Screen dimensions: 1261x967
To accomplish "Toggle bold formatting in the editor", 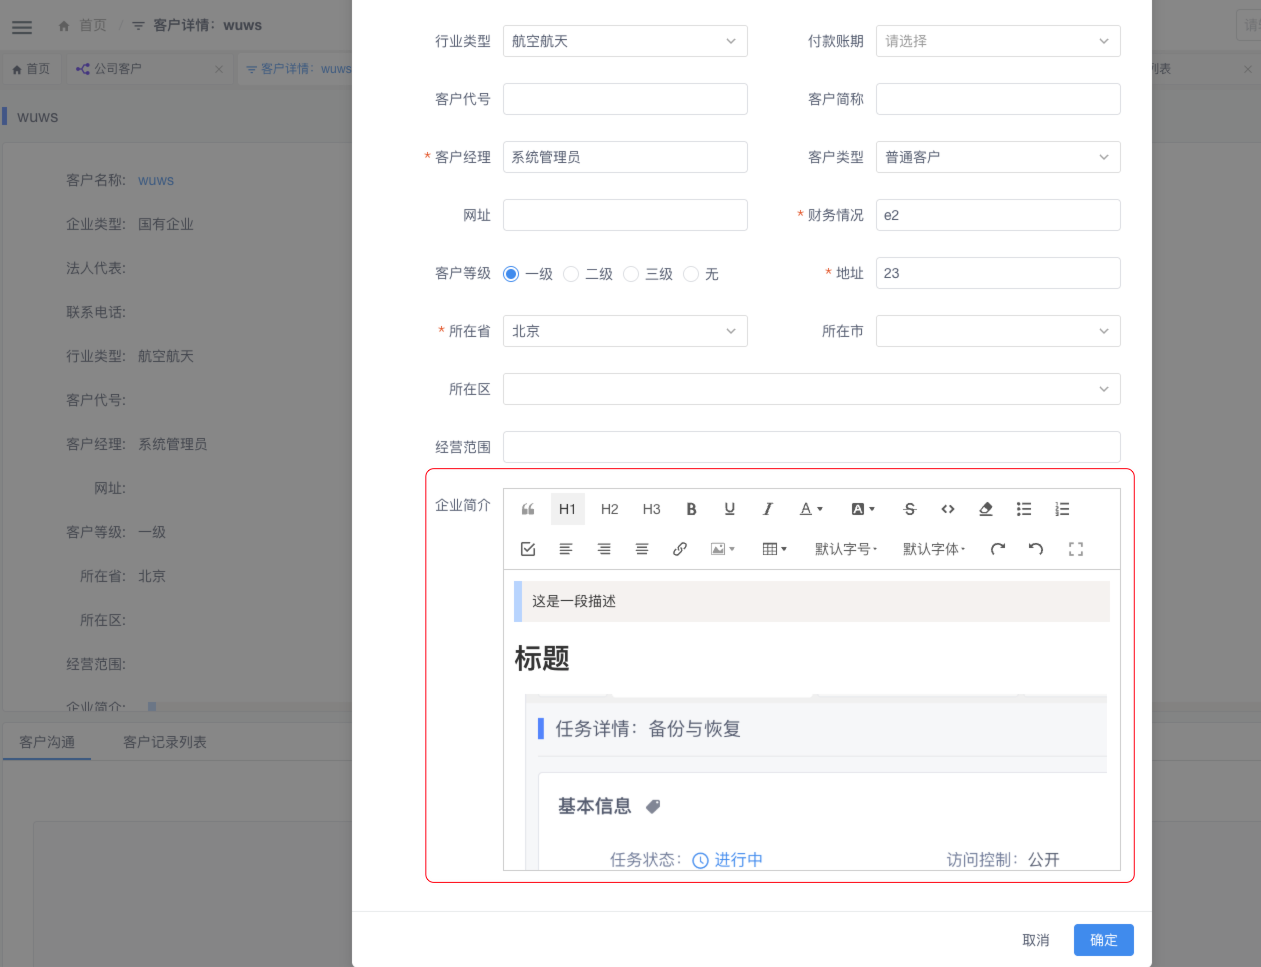I will pyautogui.click(x=691, y=509).
